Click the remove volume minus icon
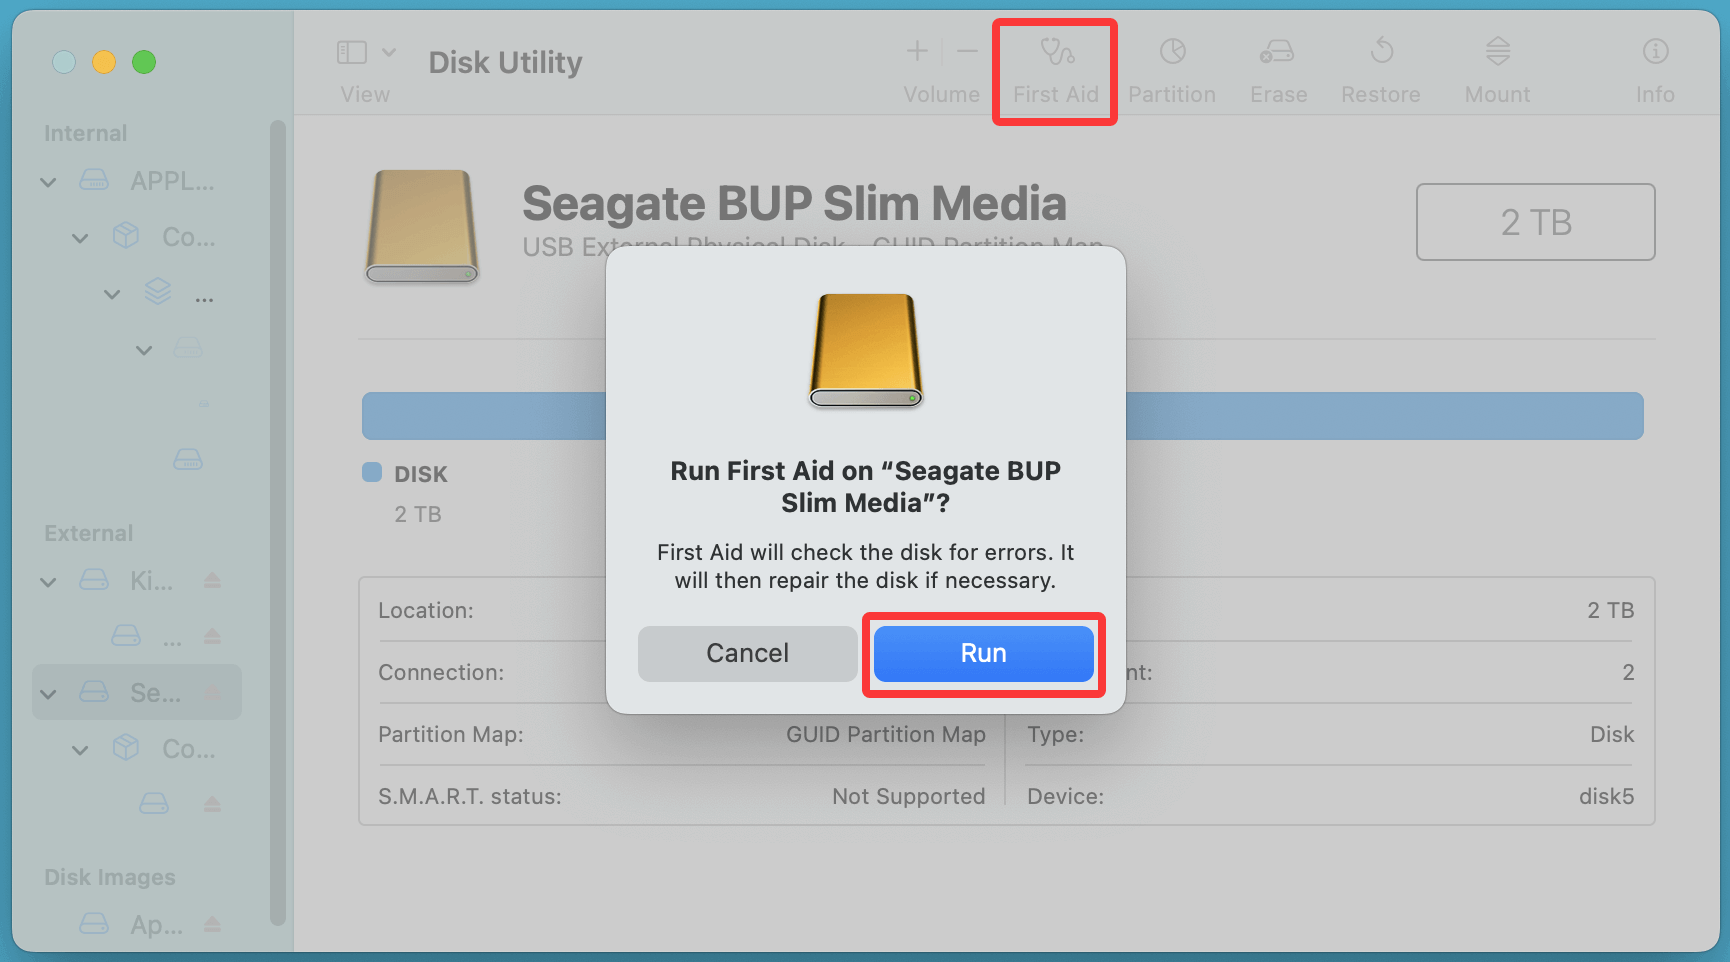This screenshot has height=962, width=1730. click(x=965, y=50)
